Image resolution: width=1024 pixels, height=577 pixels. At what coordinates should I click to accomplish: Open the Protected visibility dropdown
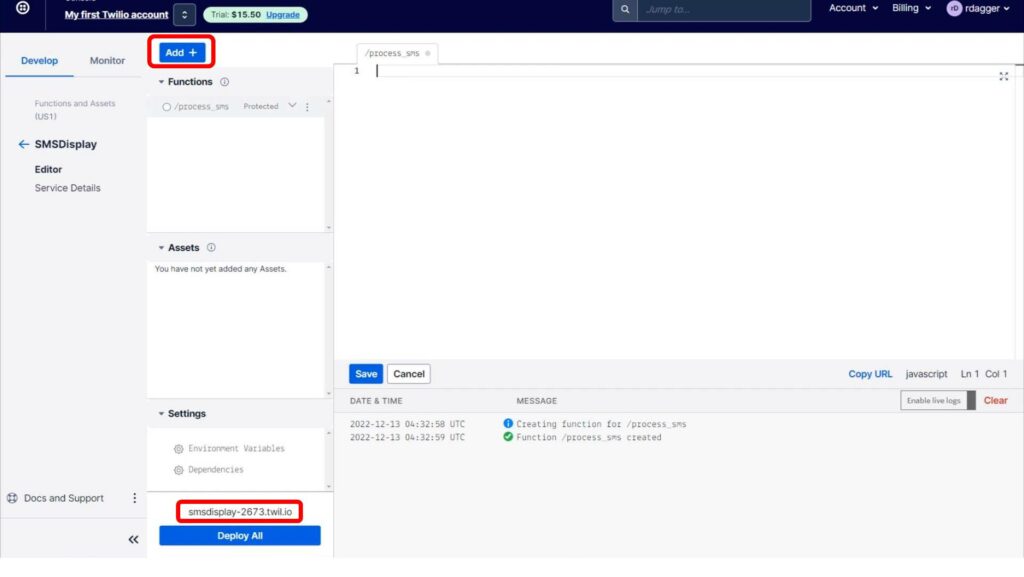coord(293,106)
